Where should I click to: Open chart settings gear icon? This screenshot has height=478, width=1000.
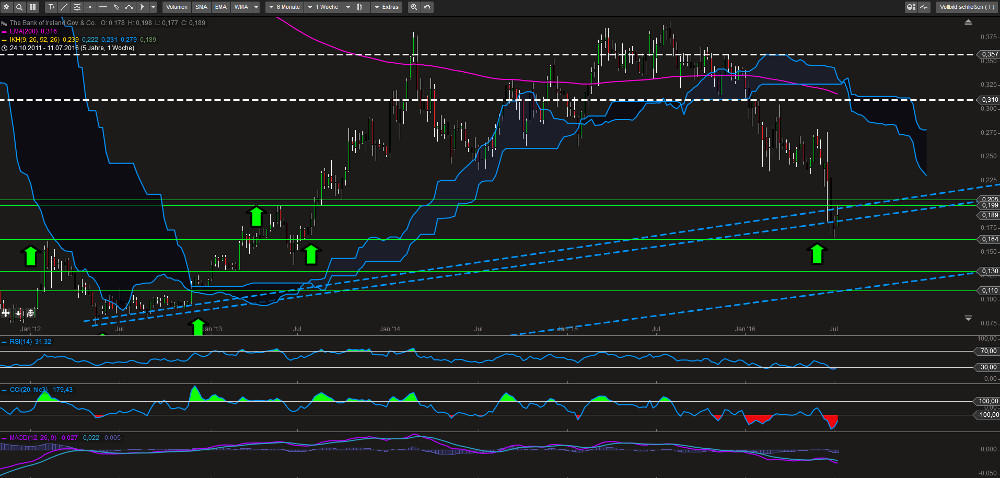coord(6,7)
